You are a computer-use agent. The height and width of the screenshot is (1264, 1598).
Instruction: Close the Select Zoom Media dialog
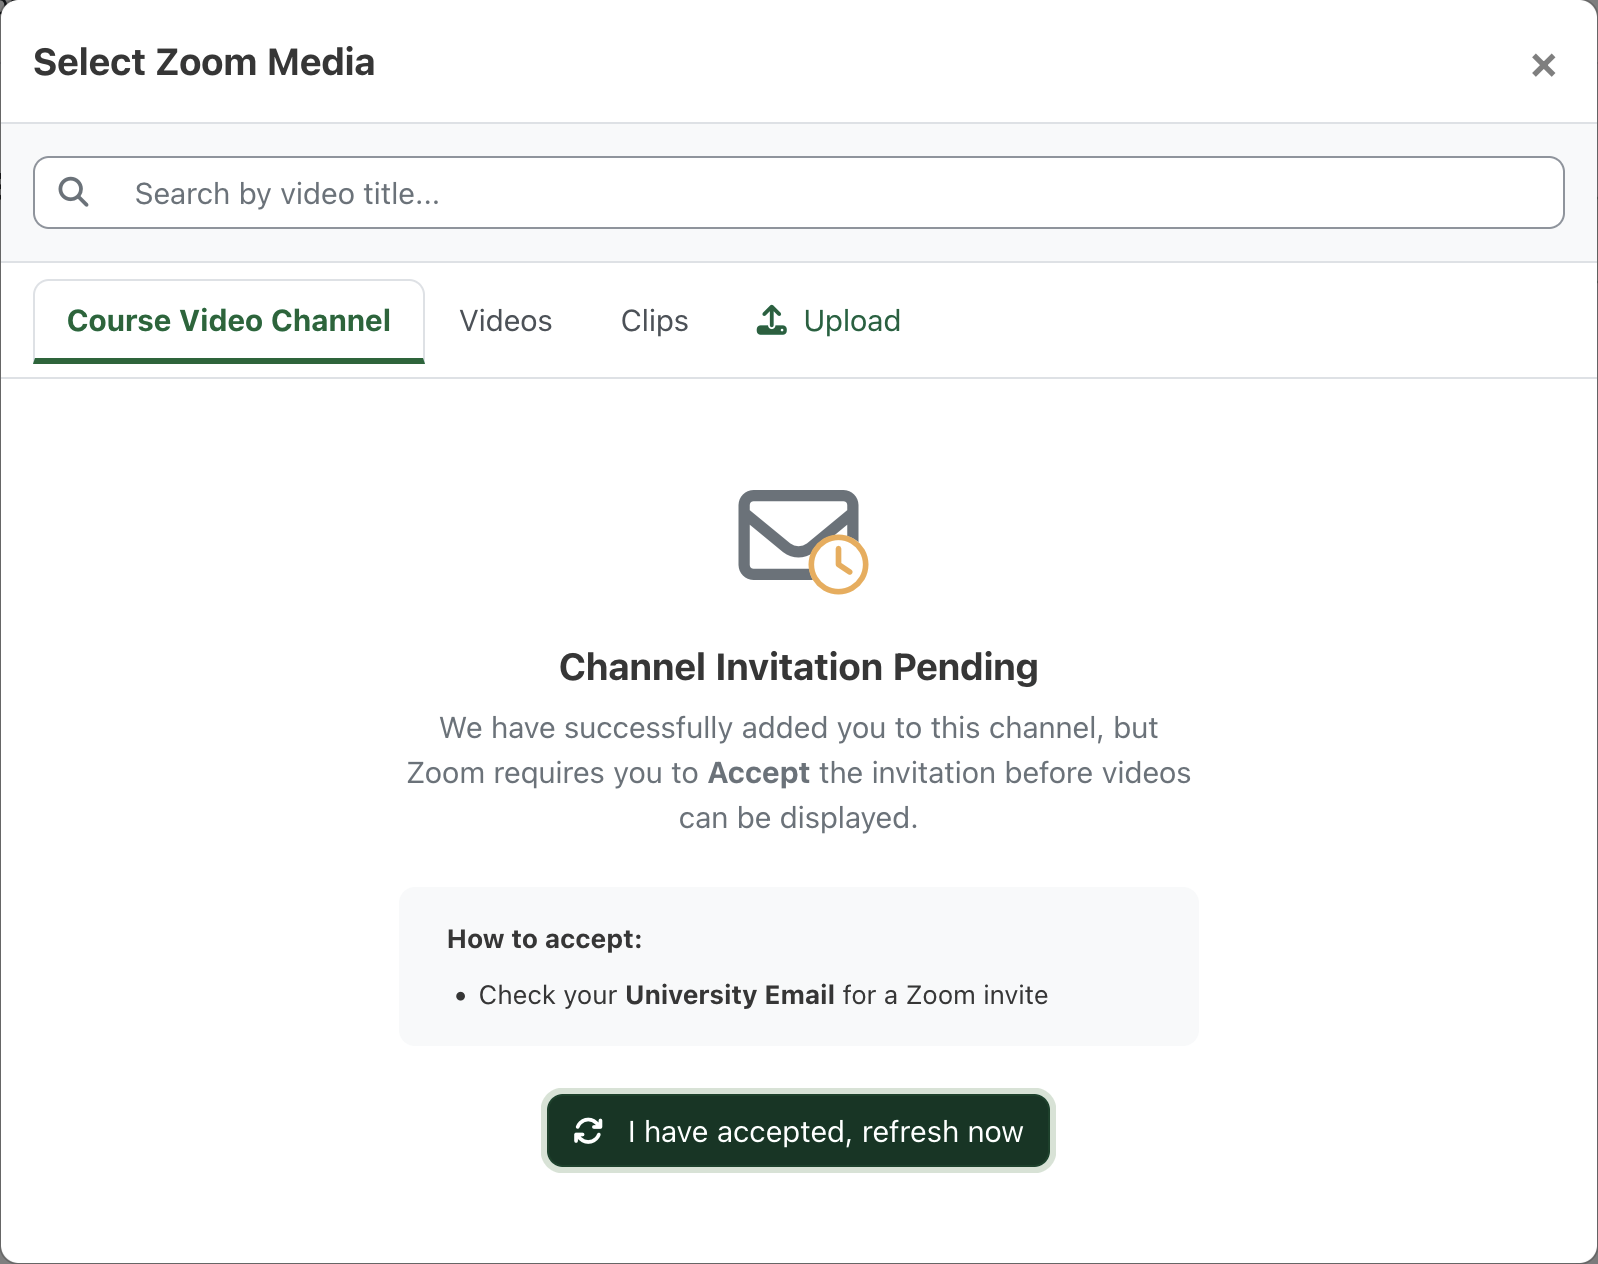(x=1543, y=65)
